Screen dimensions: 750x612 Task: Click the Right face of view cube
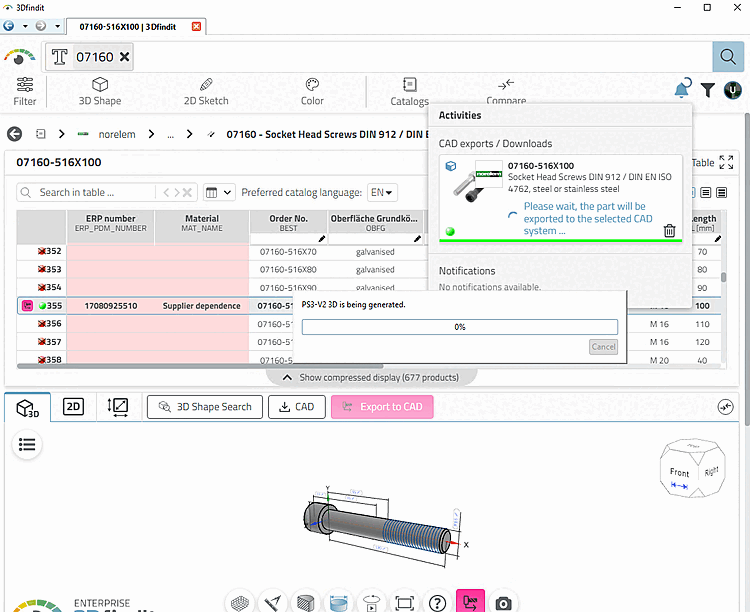point(711,471)
